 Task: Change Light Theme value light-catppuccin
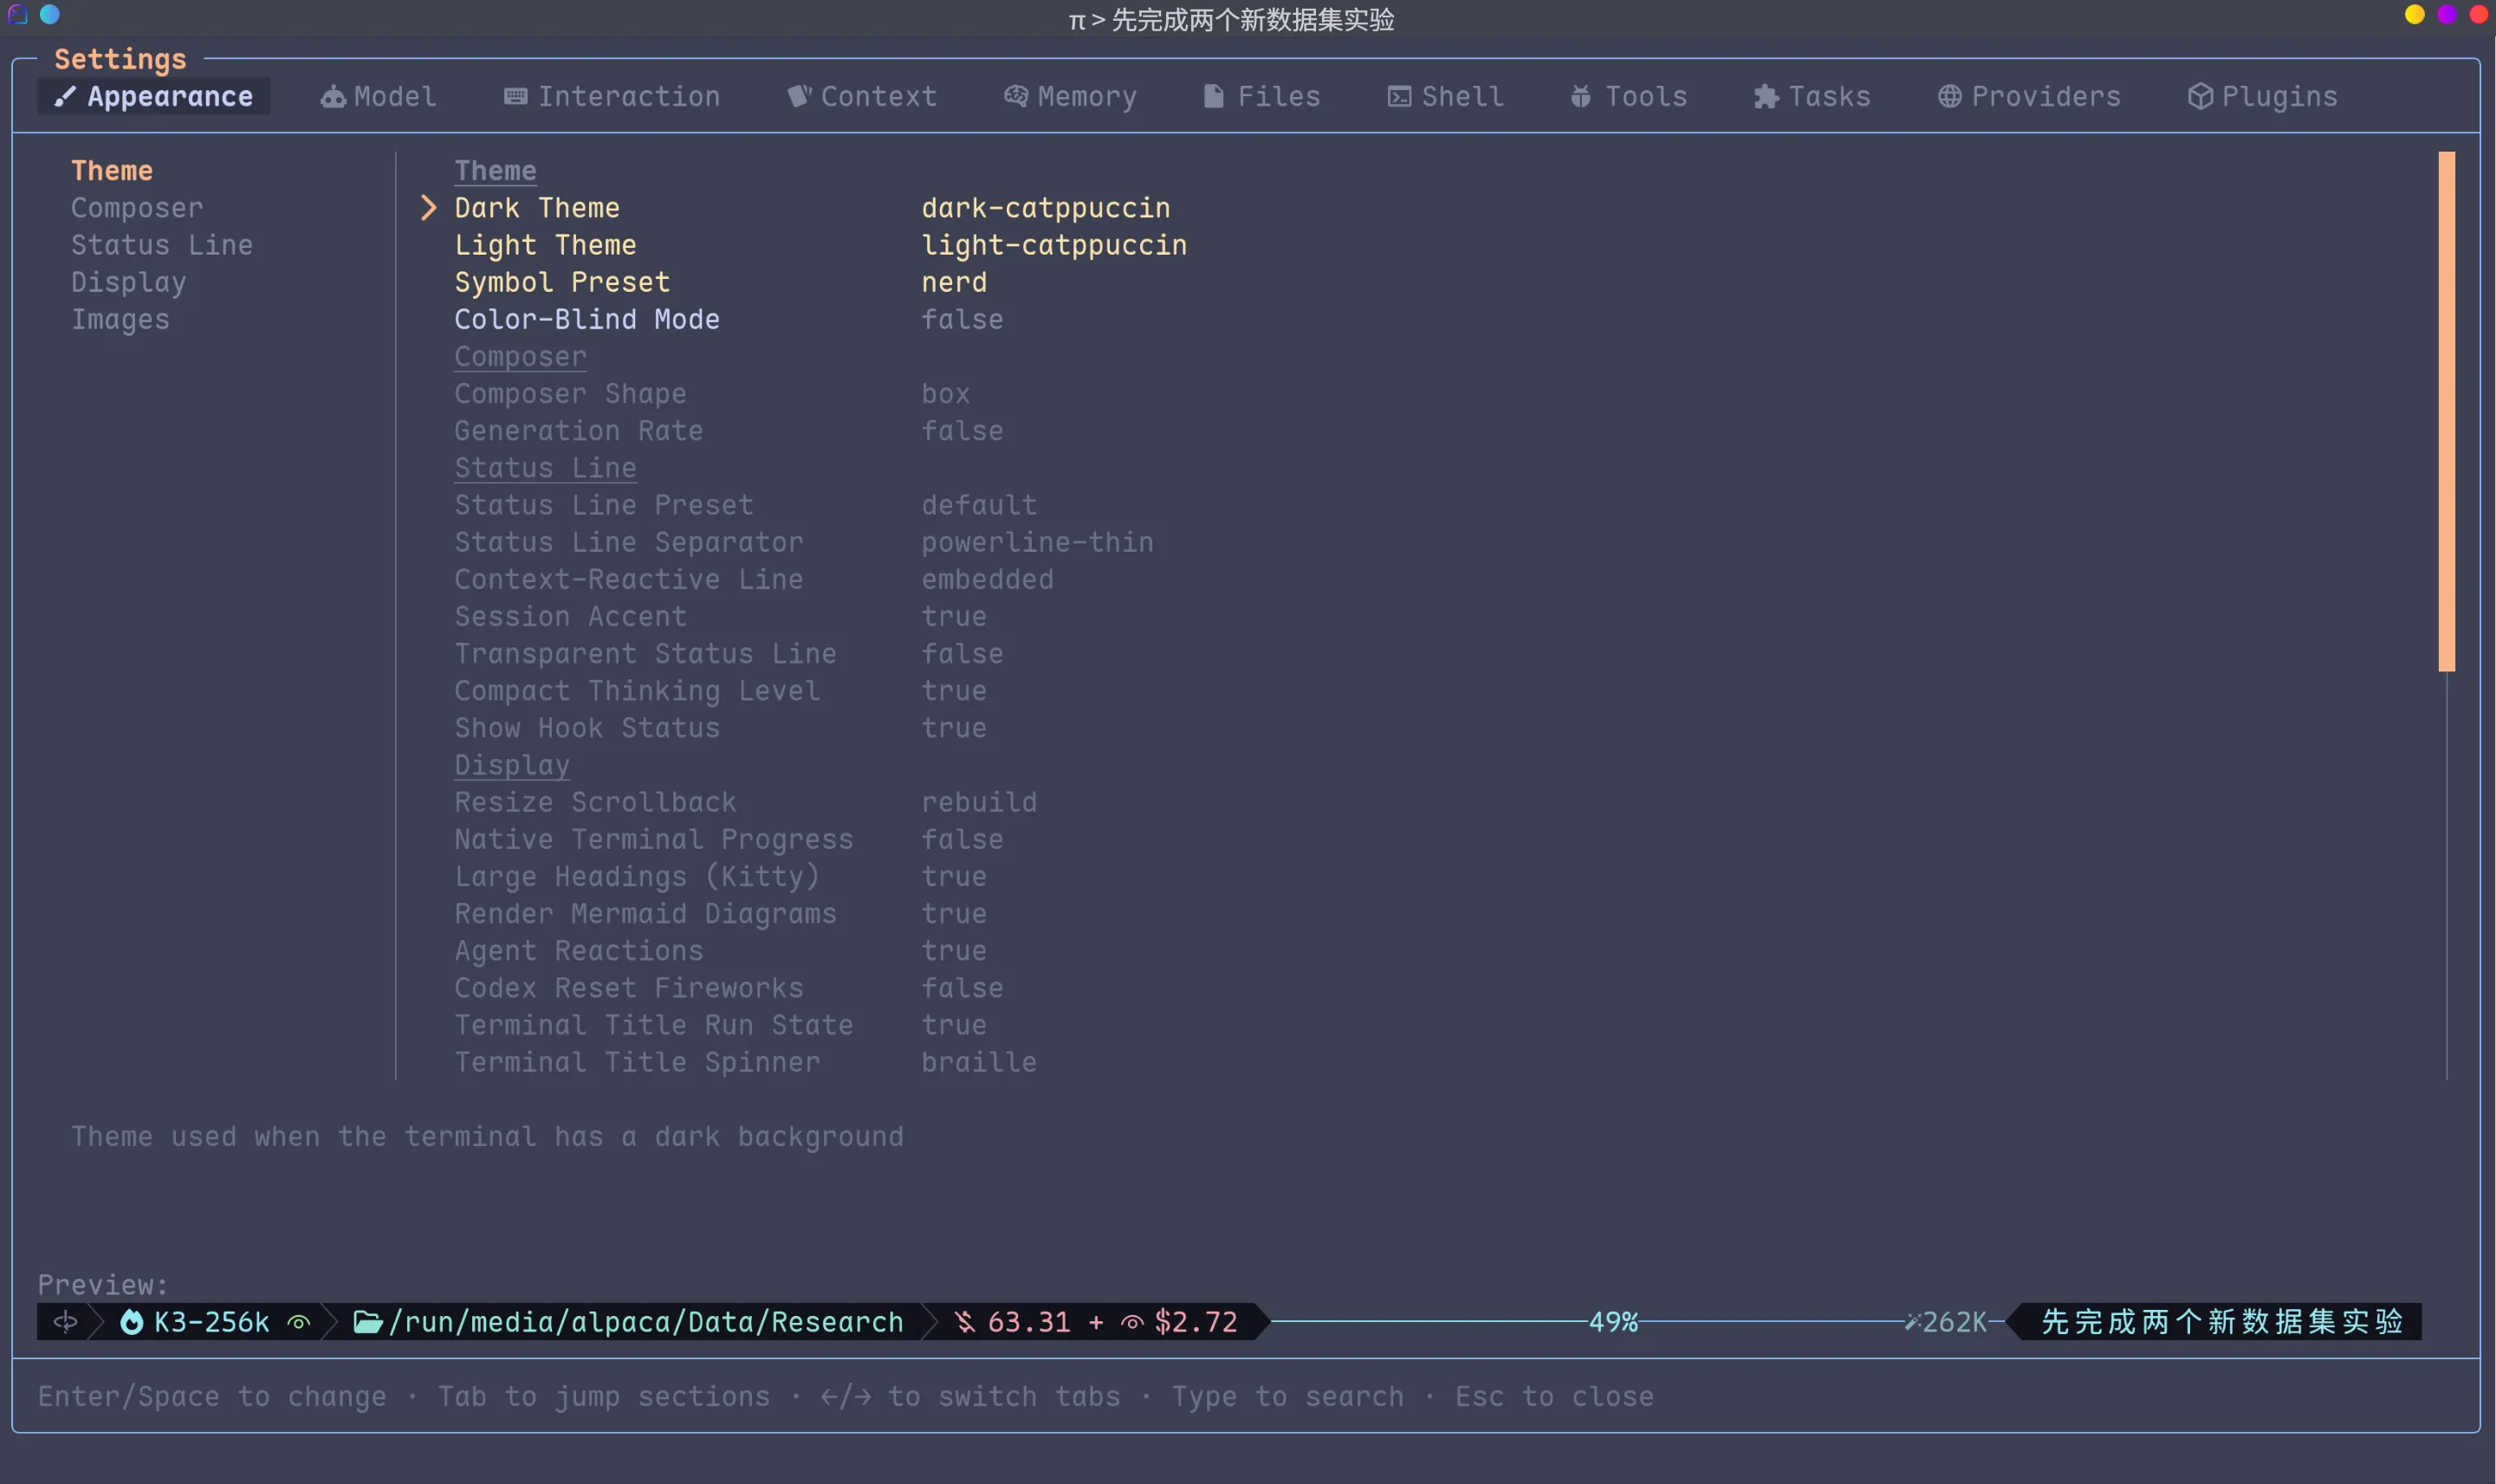click(1054, 245)
